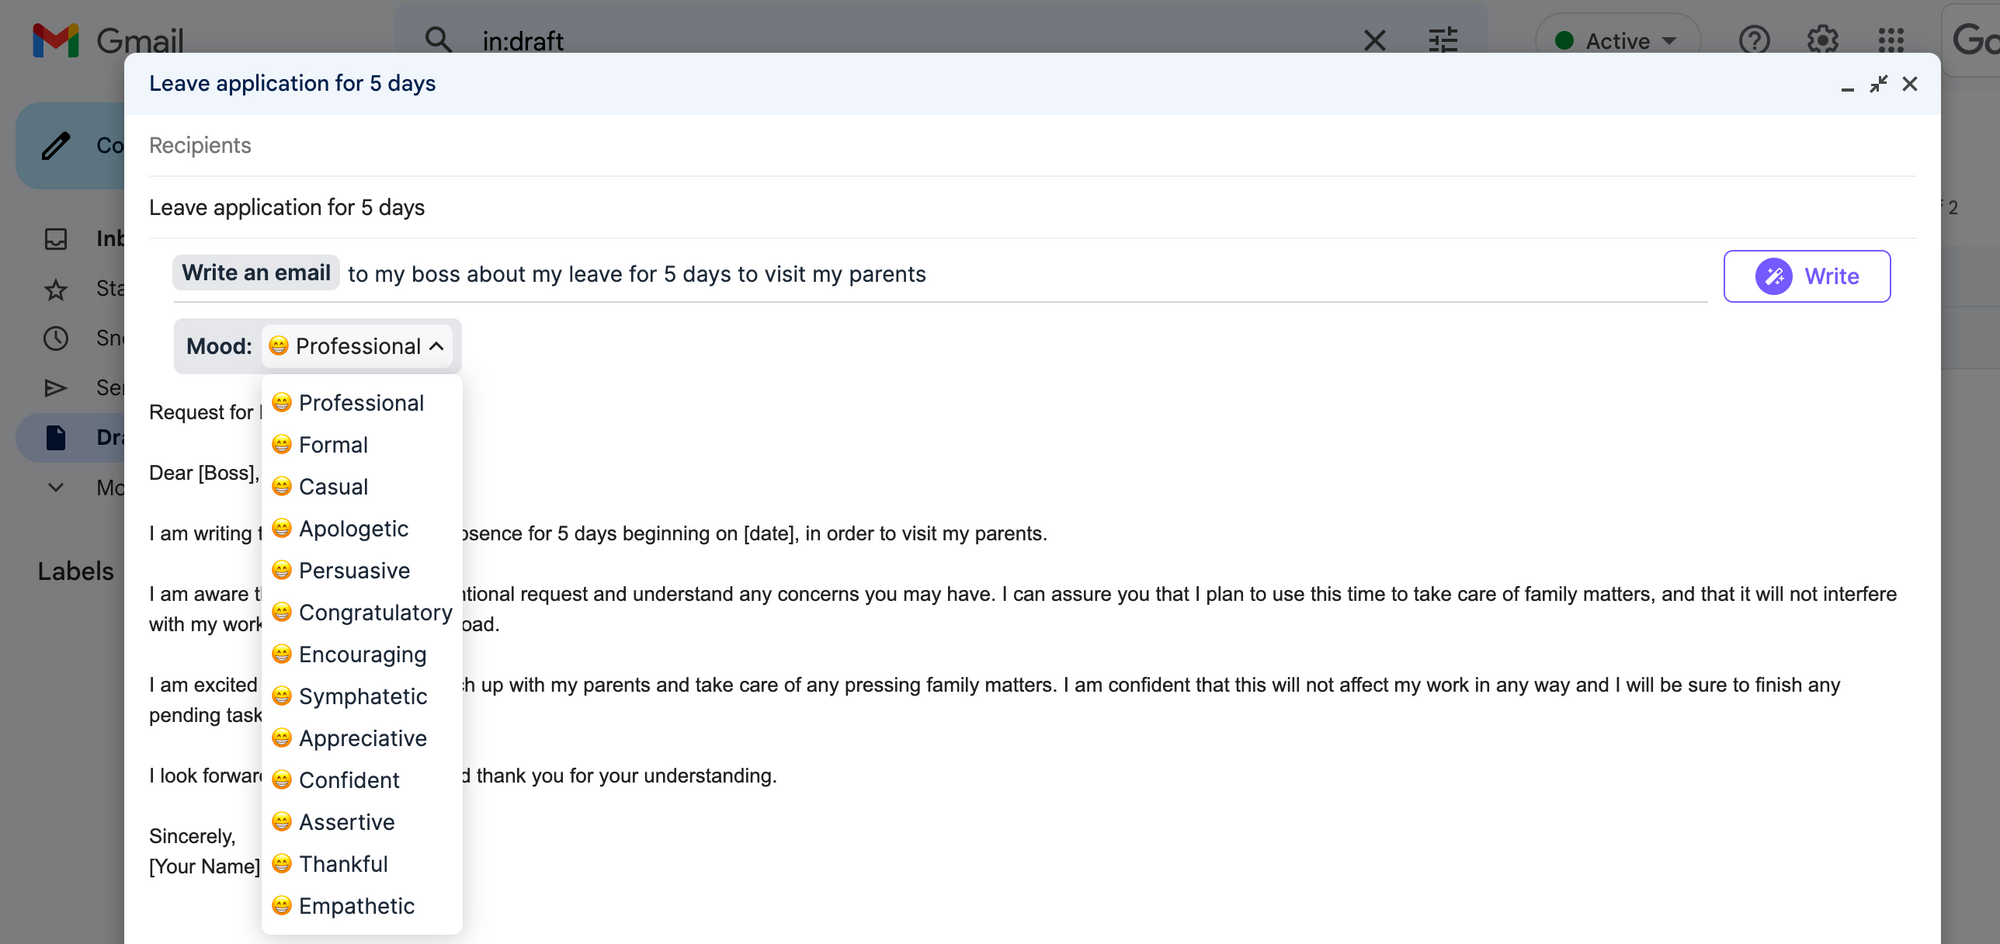Select the Congratulatory mood entry

coord(374,612)
